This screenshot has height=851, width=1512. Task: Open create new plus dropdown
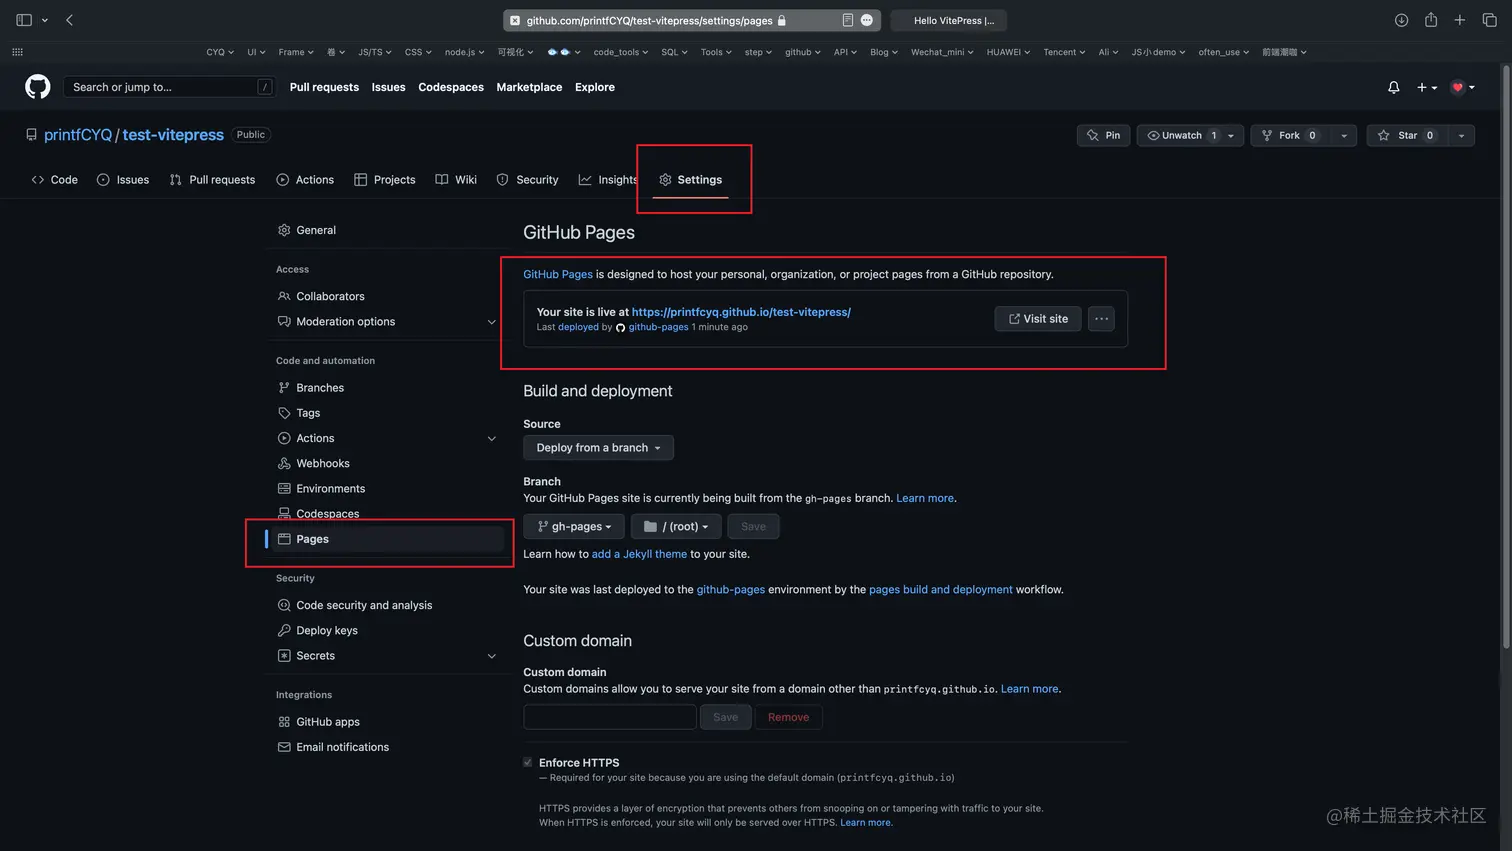click(1426, 87)
